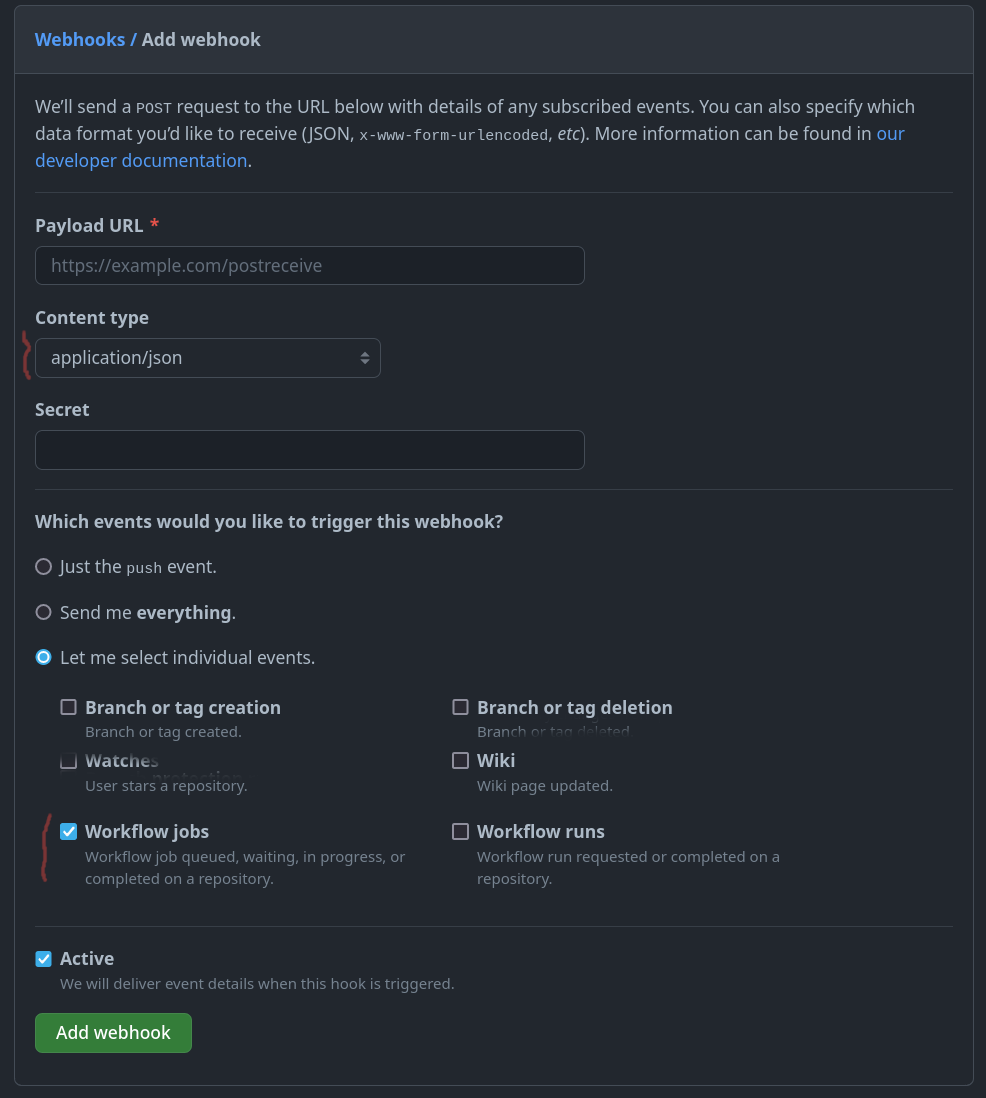Click the Active label text
The height and width of the screenshot is (1098, 986).
[x=87, y=959]
